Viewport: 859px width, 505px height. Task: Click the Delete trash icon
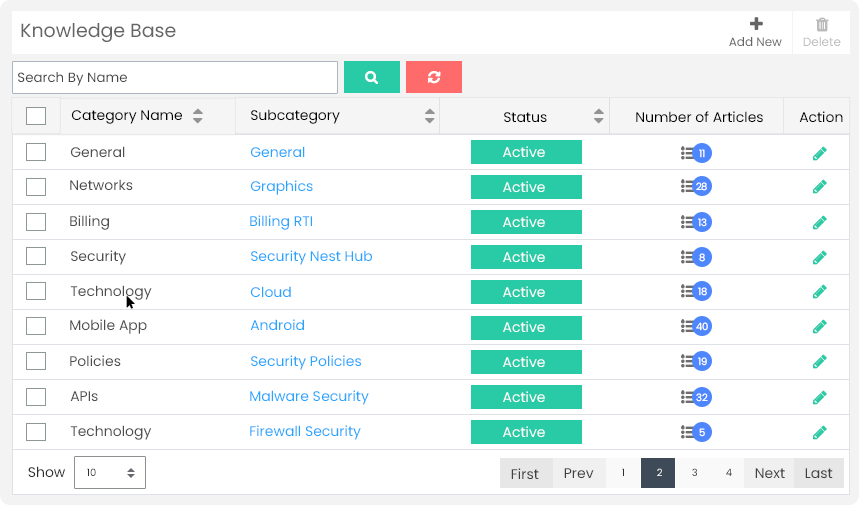pos(822,24)
